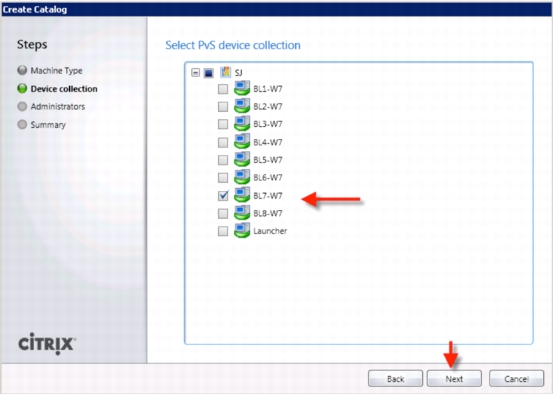Check the Launcher checkbox
Image resolution: width=554 pixels, height=395 pixels.
click(x=223, y=231)
